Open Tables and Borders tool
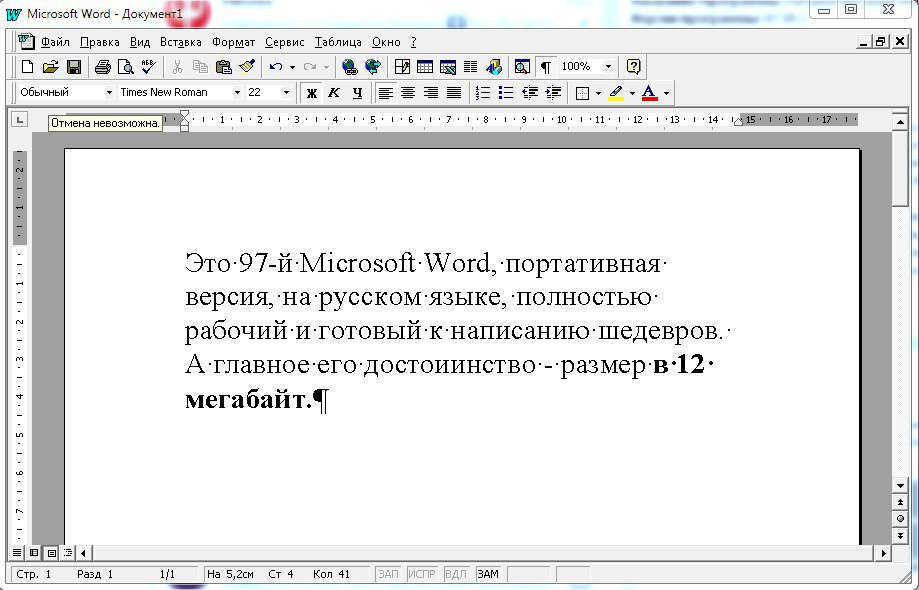Image resolution: width=919 pixels, height=590 pixels. click(x=402, y=67)
